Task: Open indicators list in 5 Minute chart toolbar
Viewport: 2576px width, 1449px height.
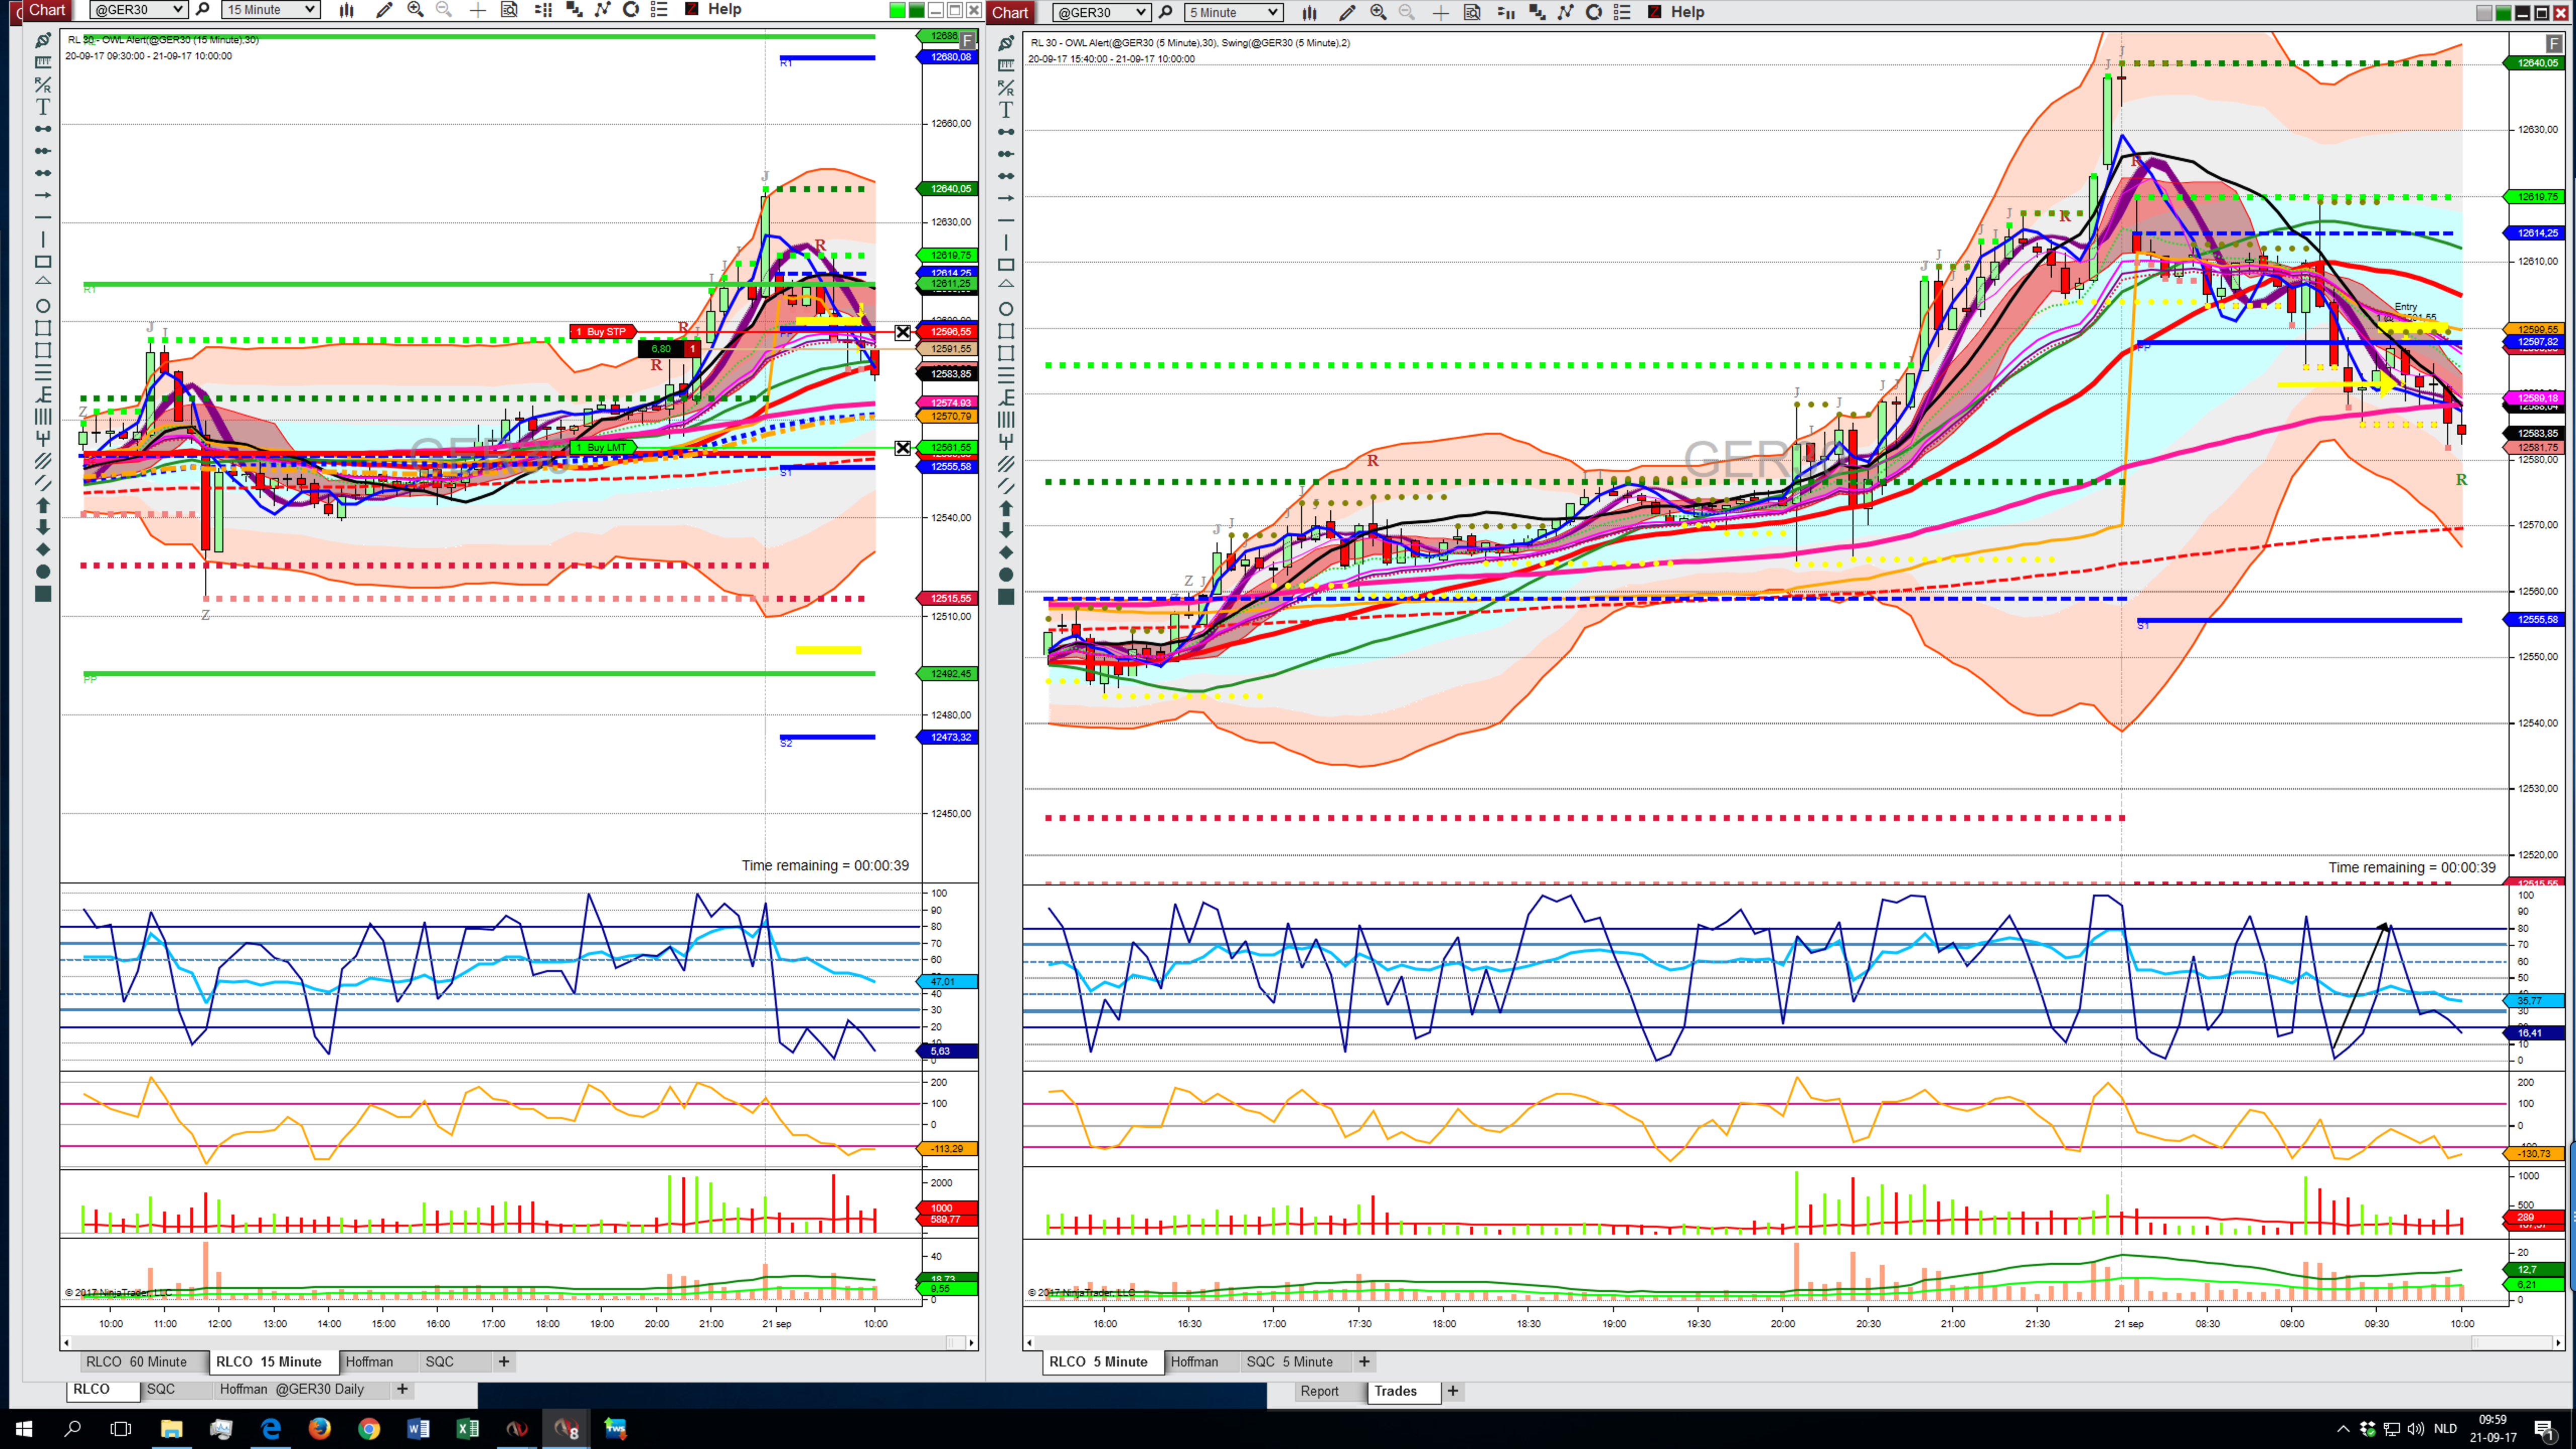Action: click(x=1565, y=13)
